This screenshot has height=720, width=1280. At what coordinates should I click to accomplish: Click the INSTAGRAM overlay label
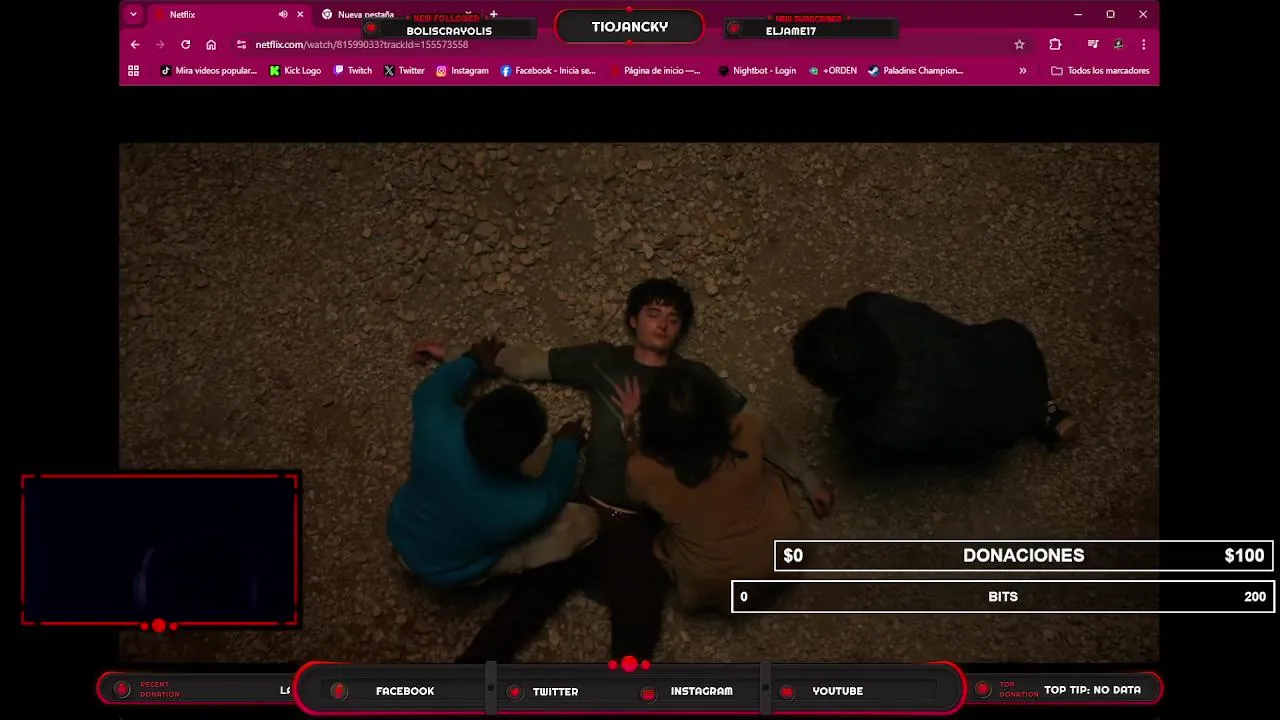pyautogui.click(x=701, y=691)
